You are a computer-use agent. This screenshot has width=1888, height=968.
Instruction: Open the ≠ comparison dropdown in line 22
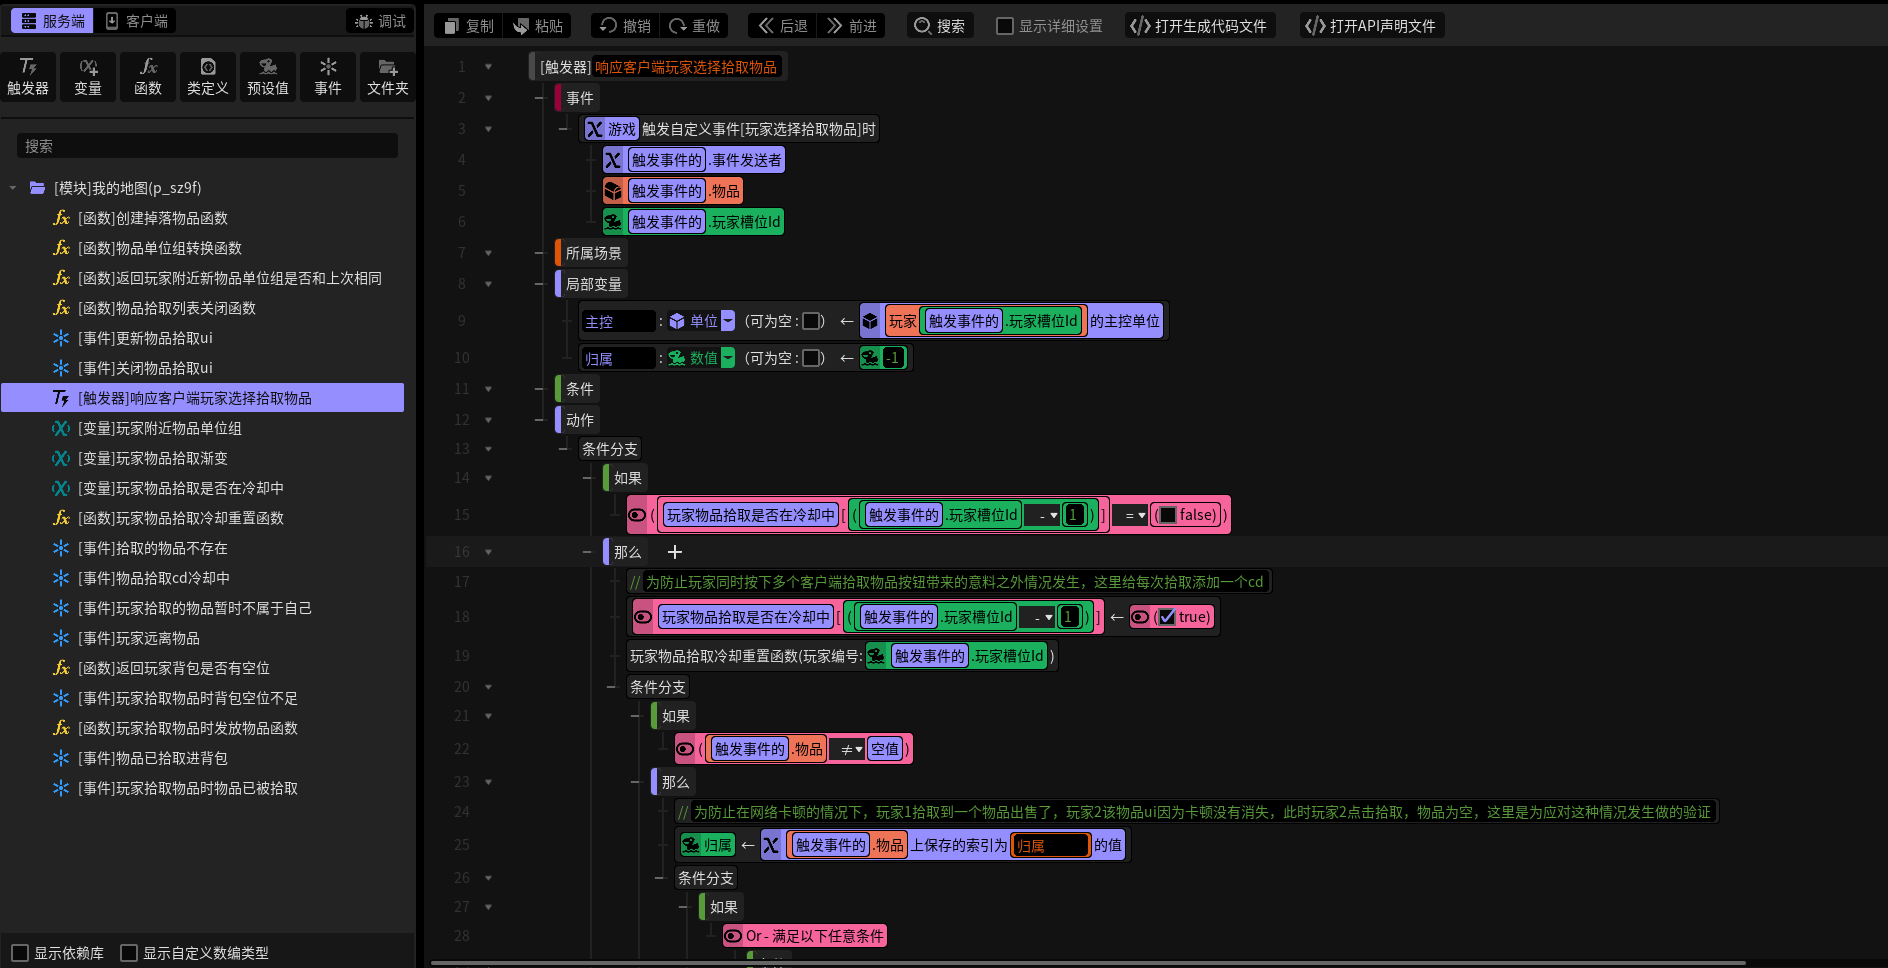click(x=849, y=749)
